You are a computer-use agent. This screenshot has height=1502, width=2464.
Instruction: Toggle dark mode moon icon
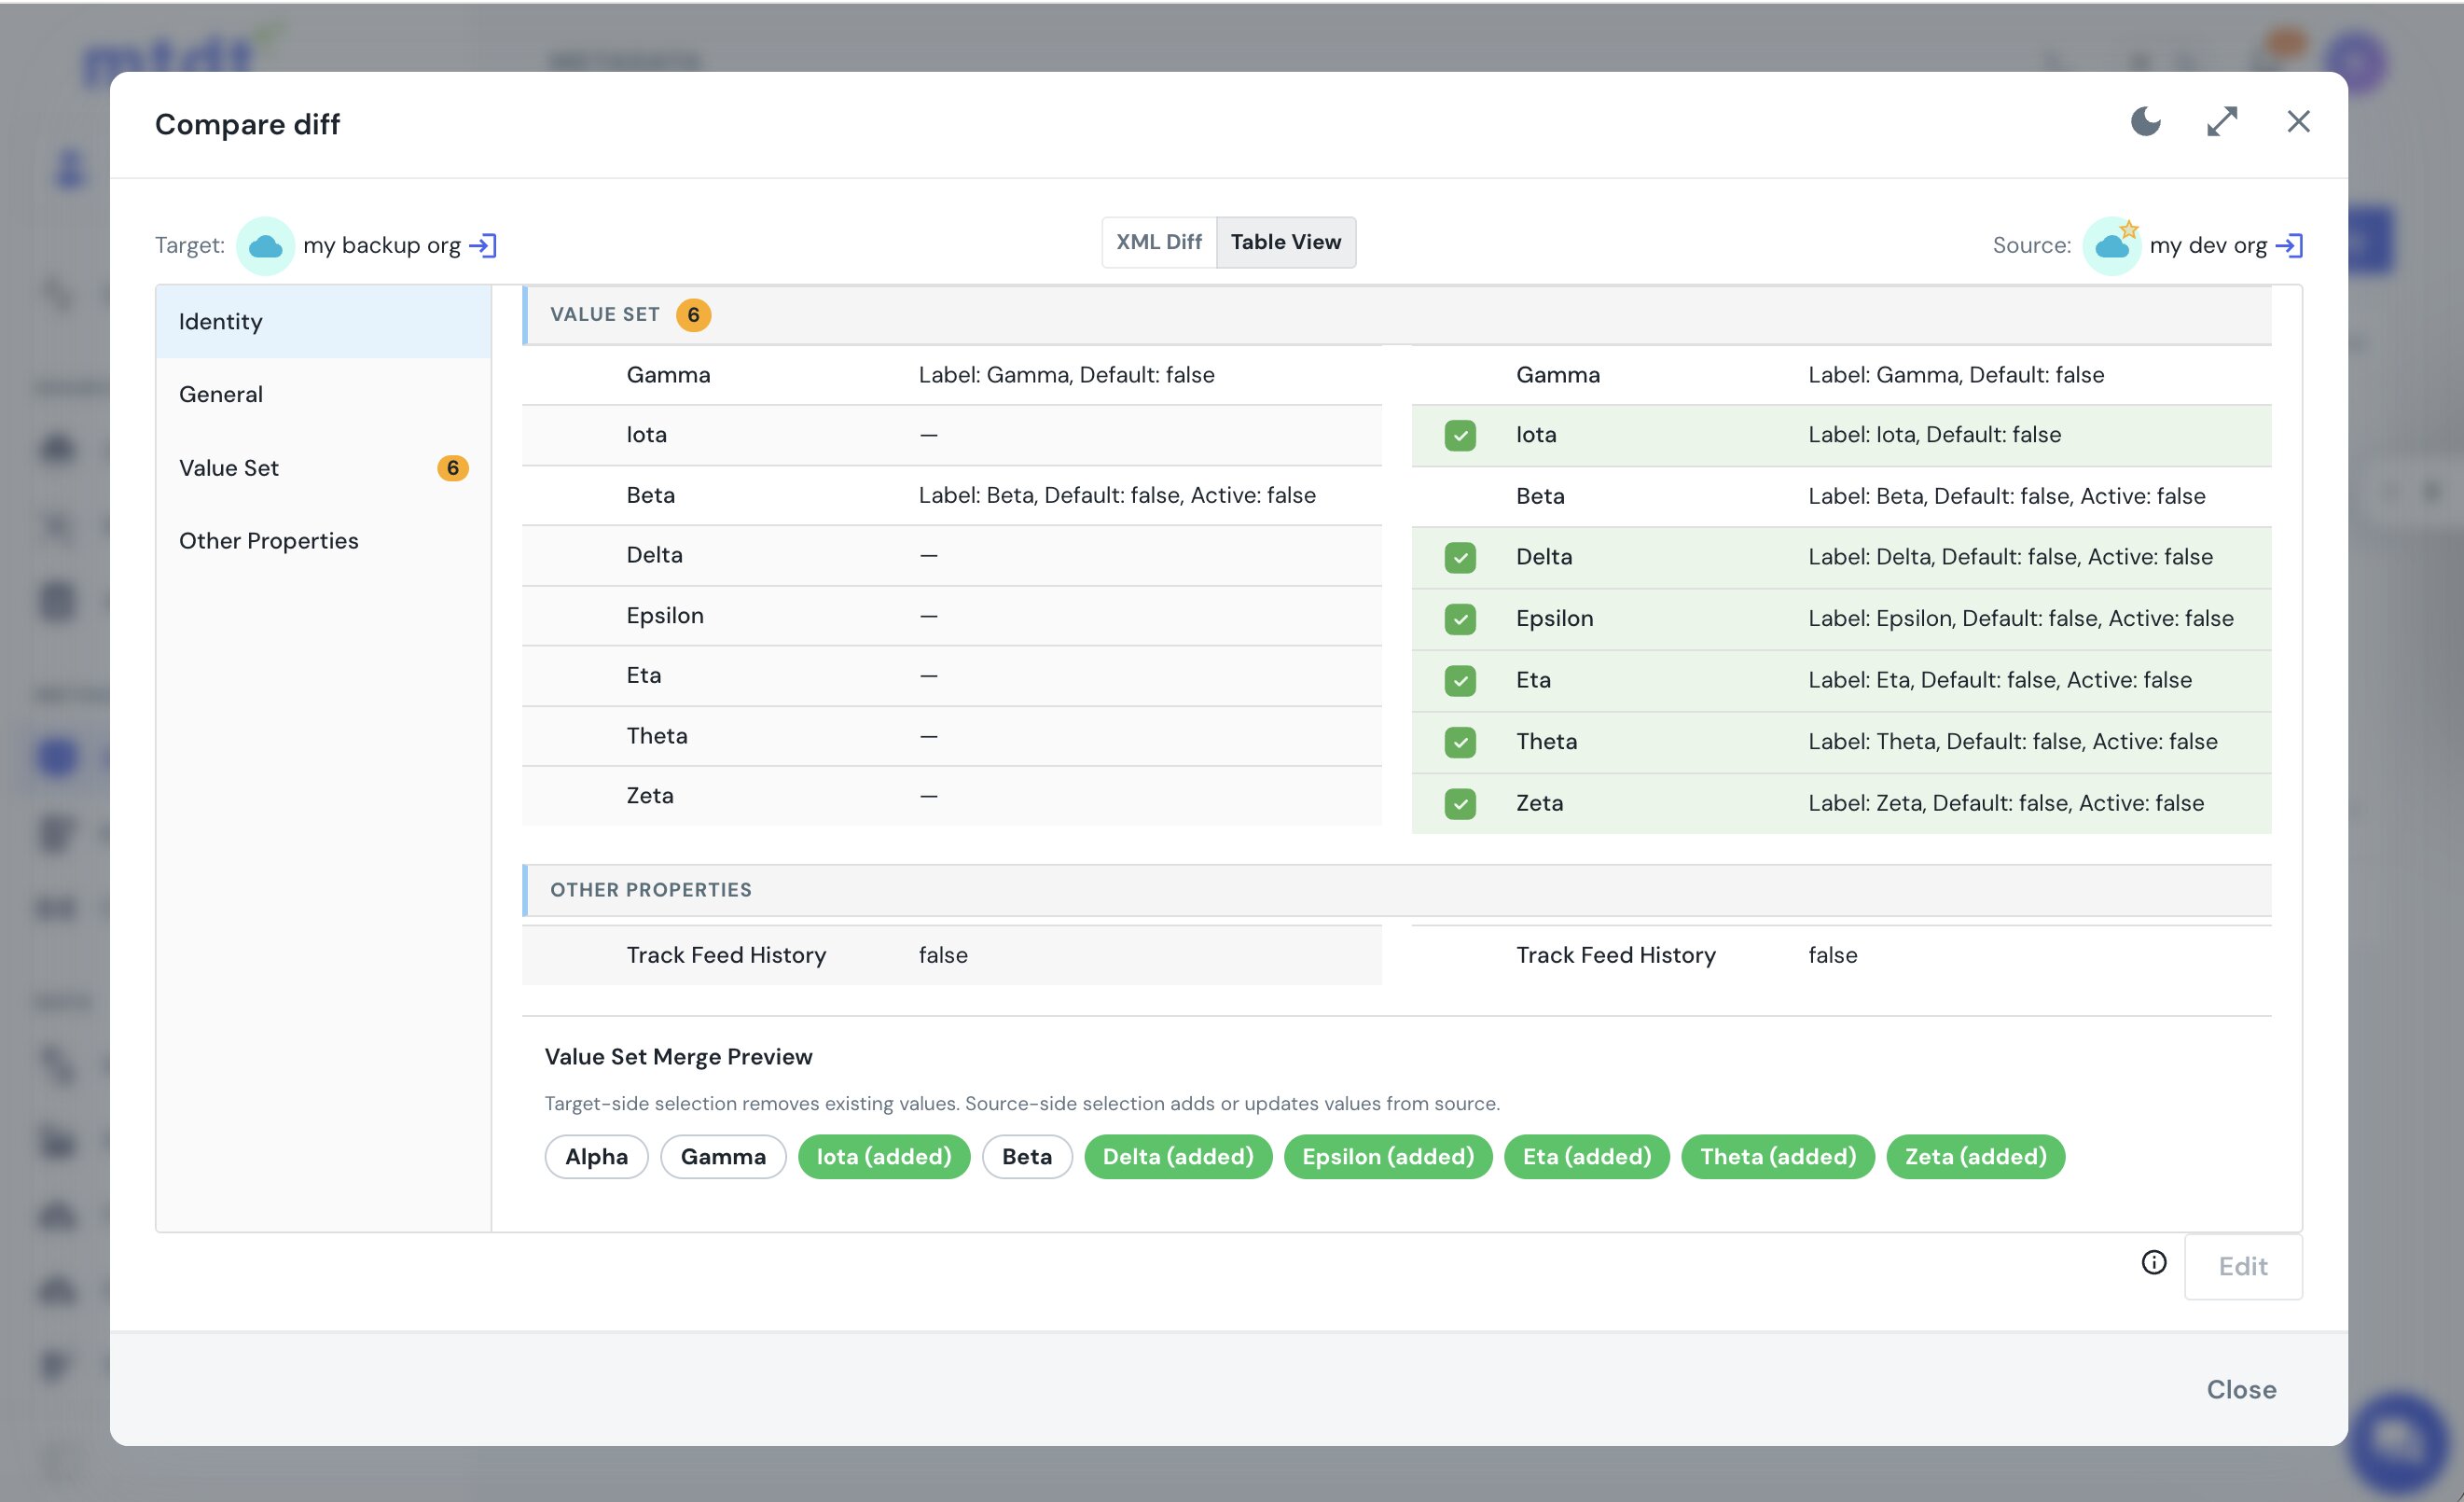click(2146, 122)
